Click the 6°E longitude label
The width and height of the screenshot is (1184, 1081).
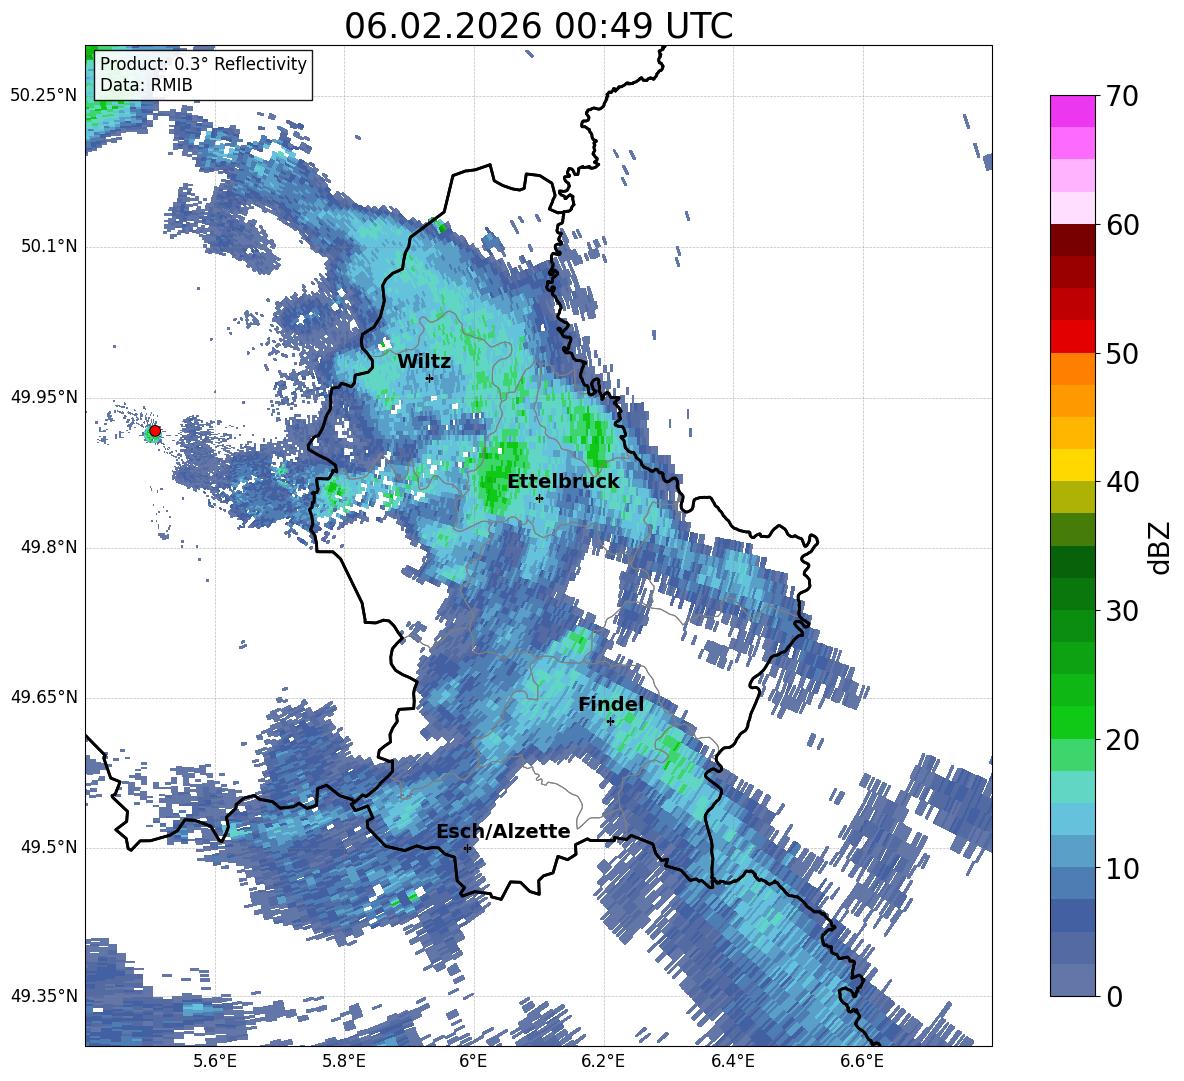tap(473, 1061)
